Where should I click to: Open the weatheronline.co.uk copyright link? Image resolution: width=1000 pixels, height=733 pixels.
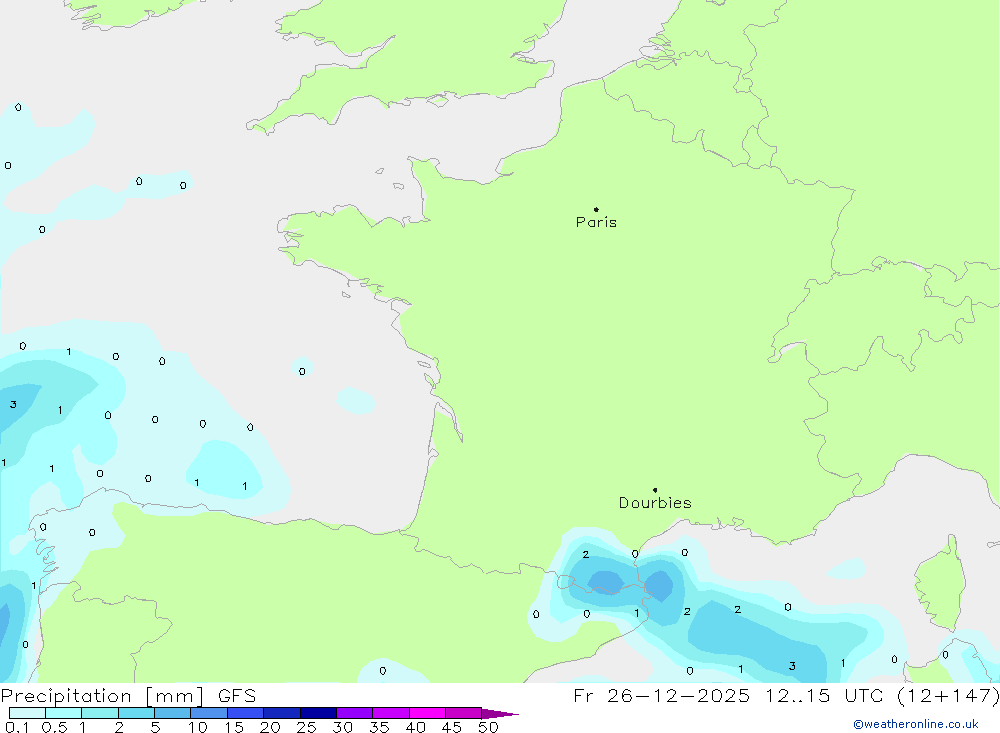pyautogui.click(x=916, y=724)
